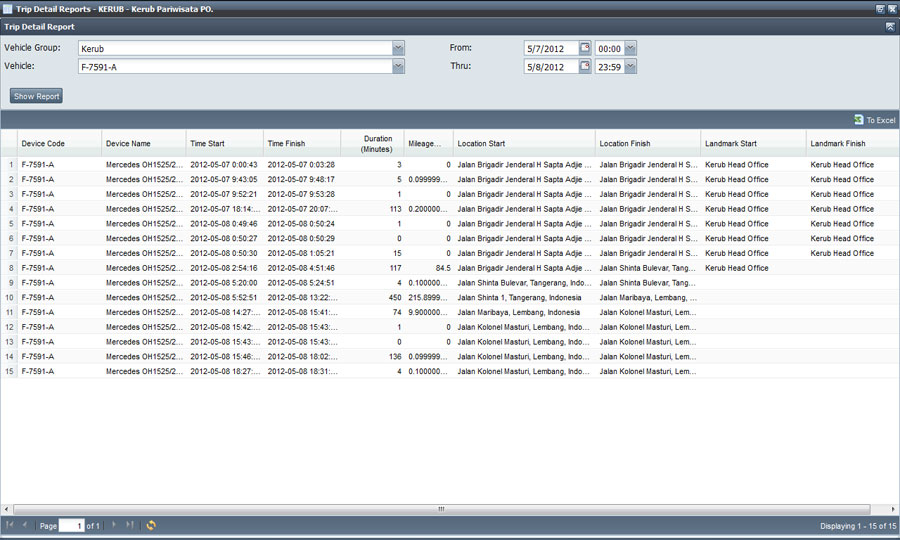Image resolution: width=900 pixels, height=540 pixels.
Task: Sort by Duration (Minutes) column header
Action: (377, 143)
